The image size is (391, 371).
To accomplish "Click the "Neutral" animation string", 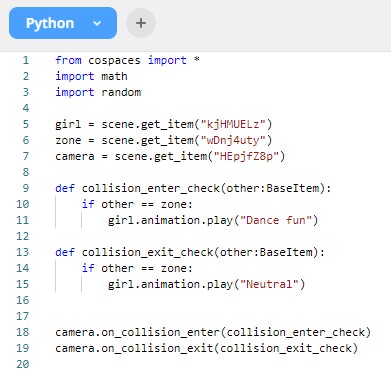I will coord(269,284).
